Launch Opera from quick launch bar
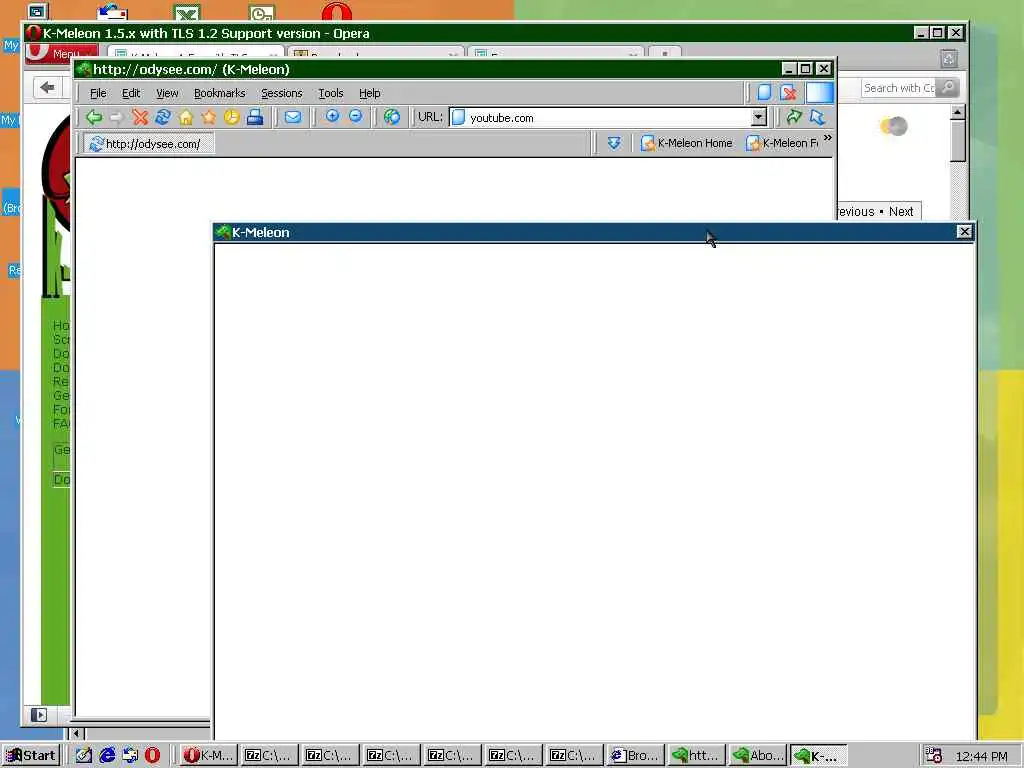 [152, 756]
